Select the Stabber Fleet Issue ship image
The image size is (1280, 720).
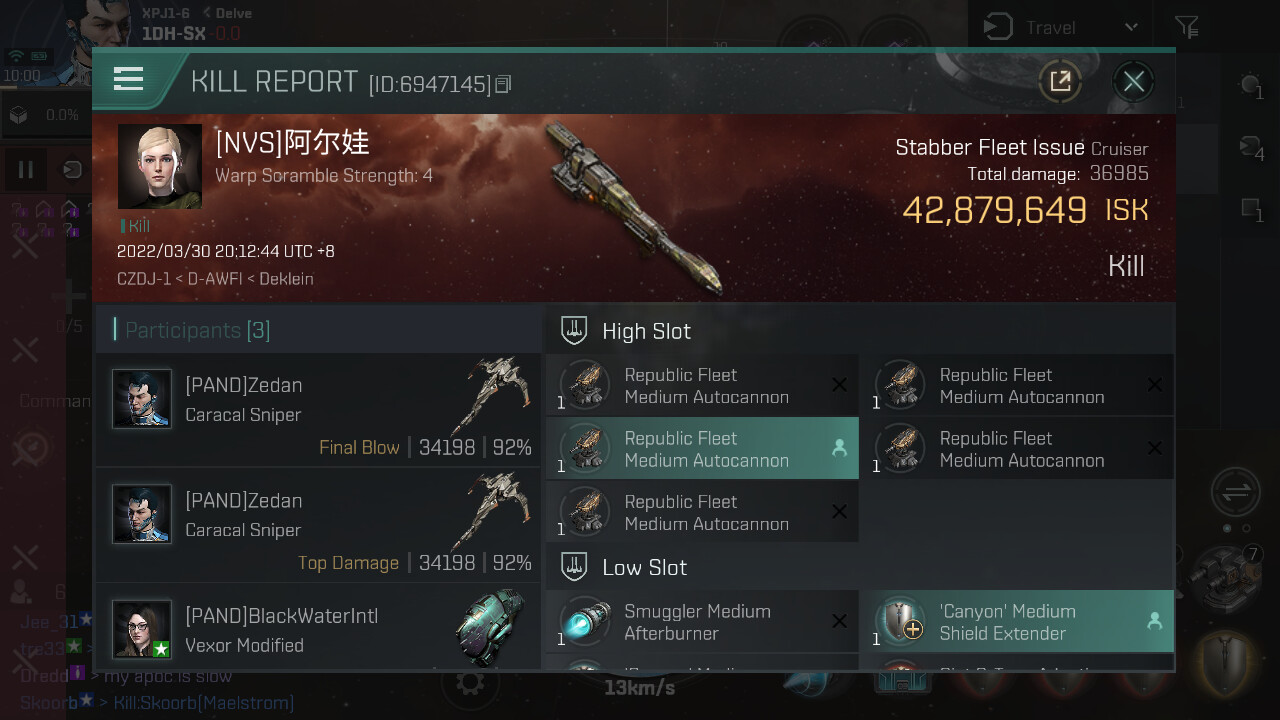pyautogui.click(x=633, y=208)
